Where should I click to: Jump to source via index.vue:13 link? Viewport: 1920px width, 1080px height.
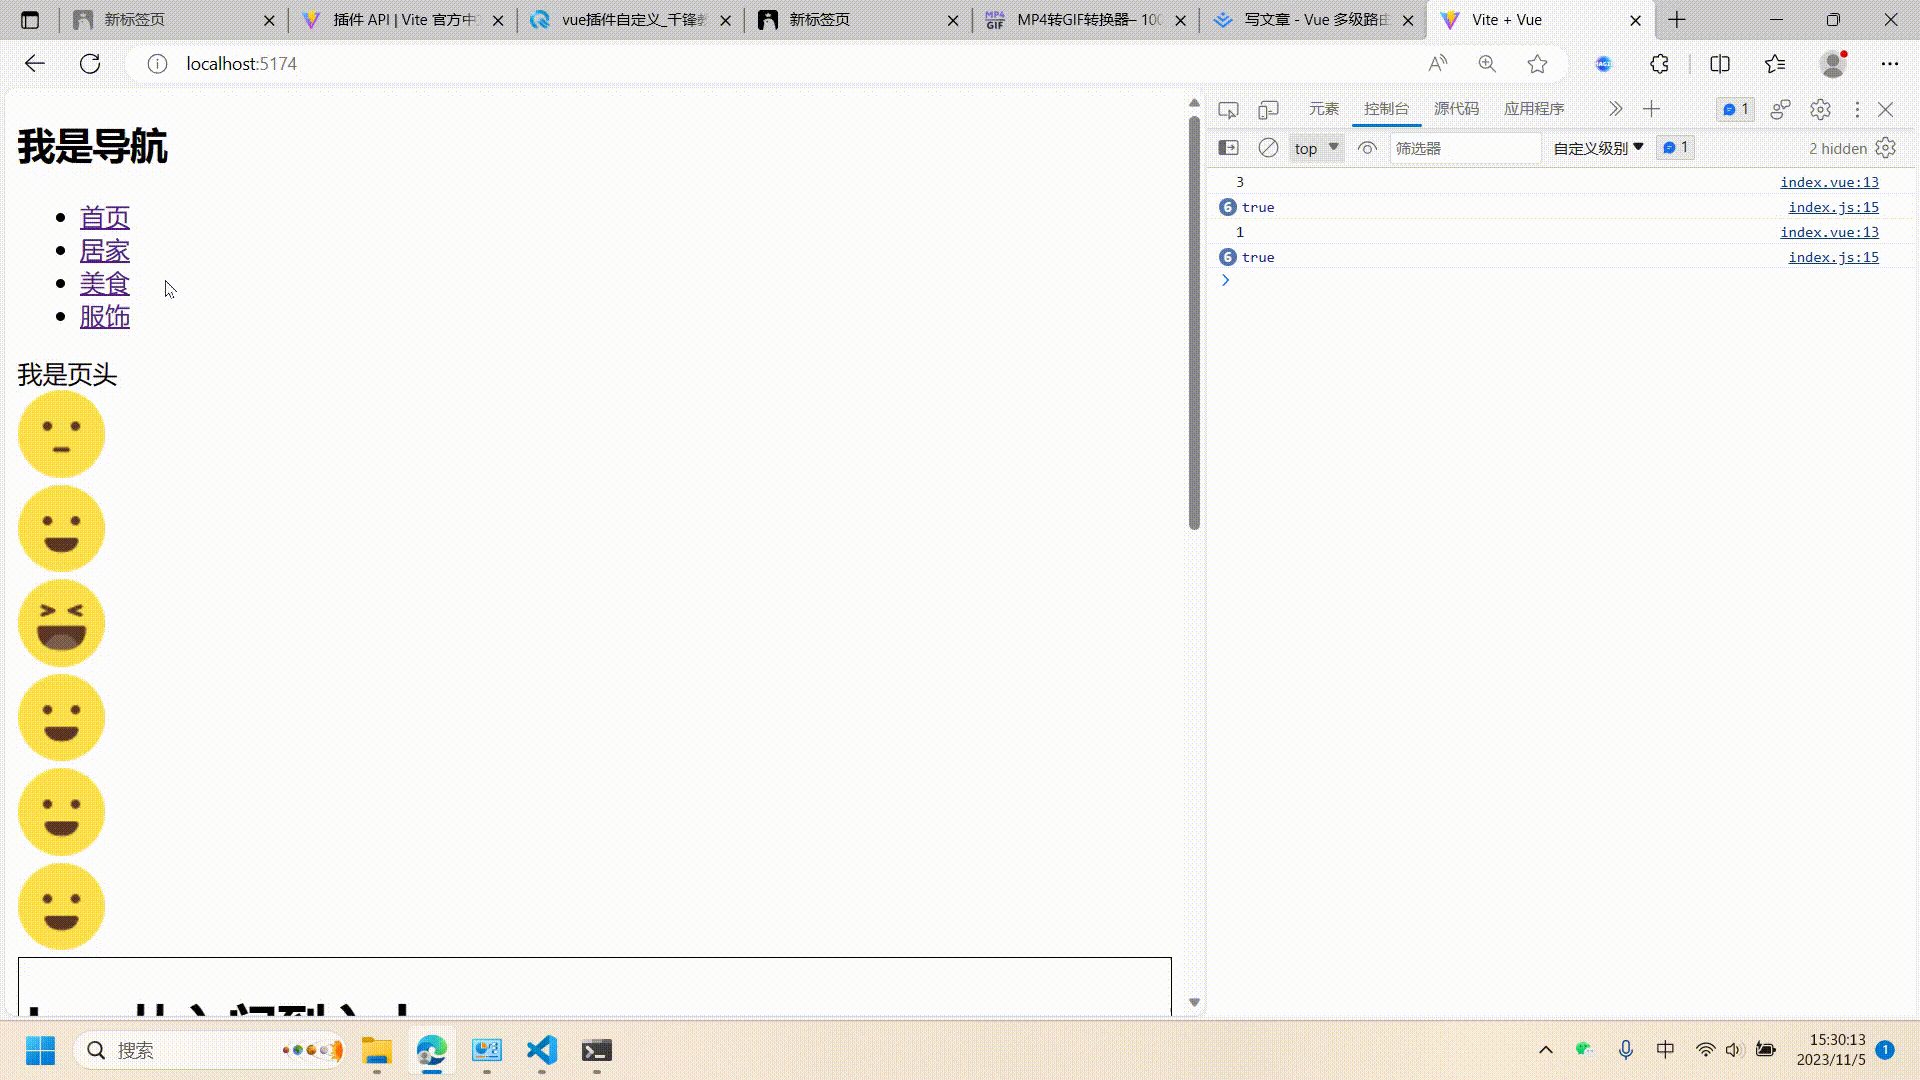[1829, 182]
